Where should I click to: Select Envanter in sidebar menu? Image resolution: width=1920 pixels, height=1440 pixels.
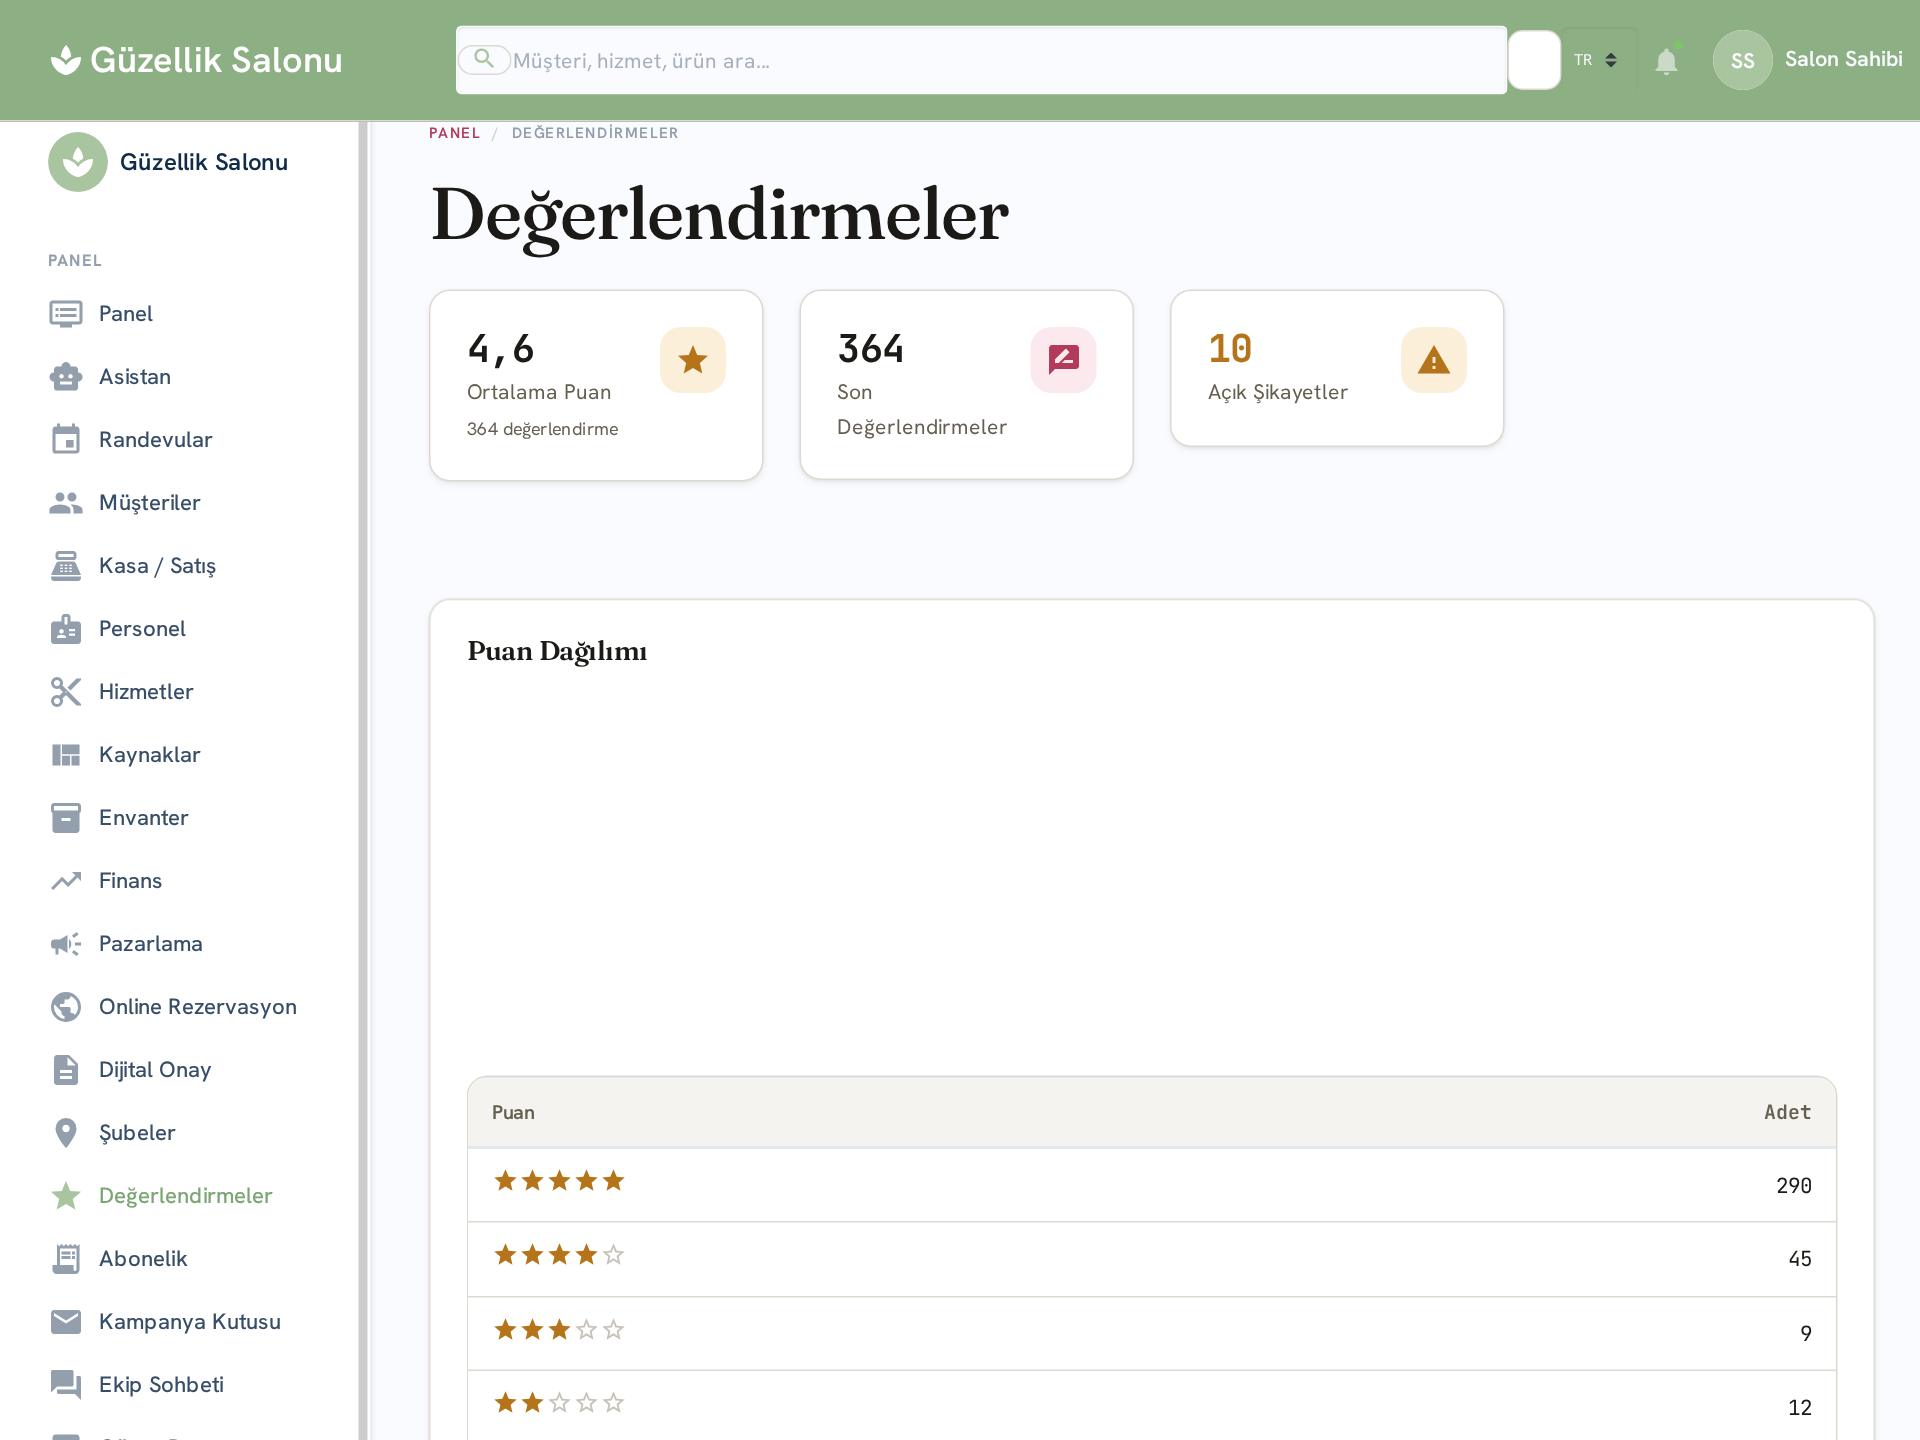click(x=143, y=818)
